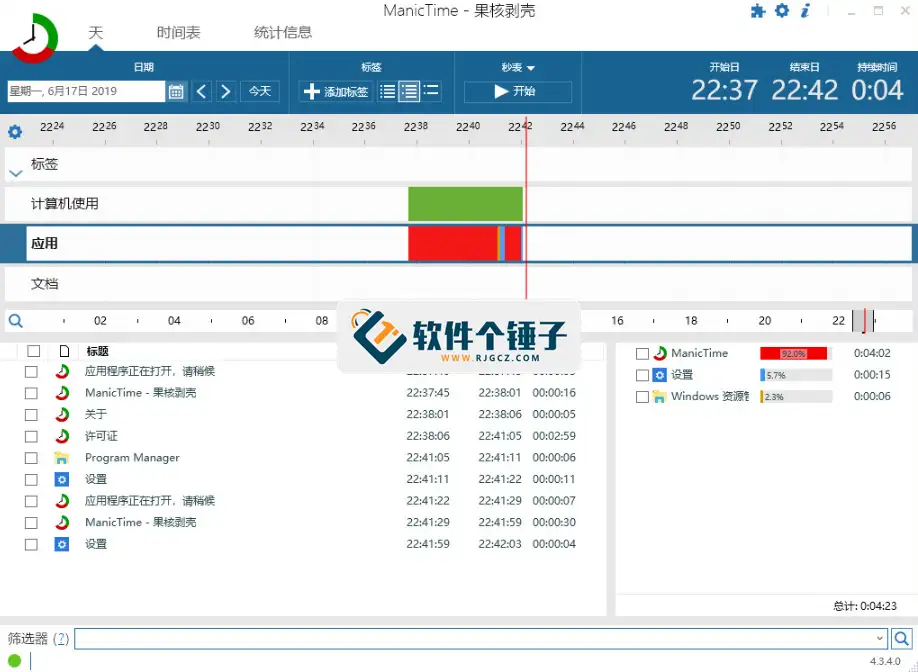Click icon of the 关于 row
The height and width of the screenshot is (672, 918).
61,414
